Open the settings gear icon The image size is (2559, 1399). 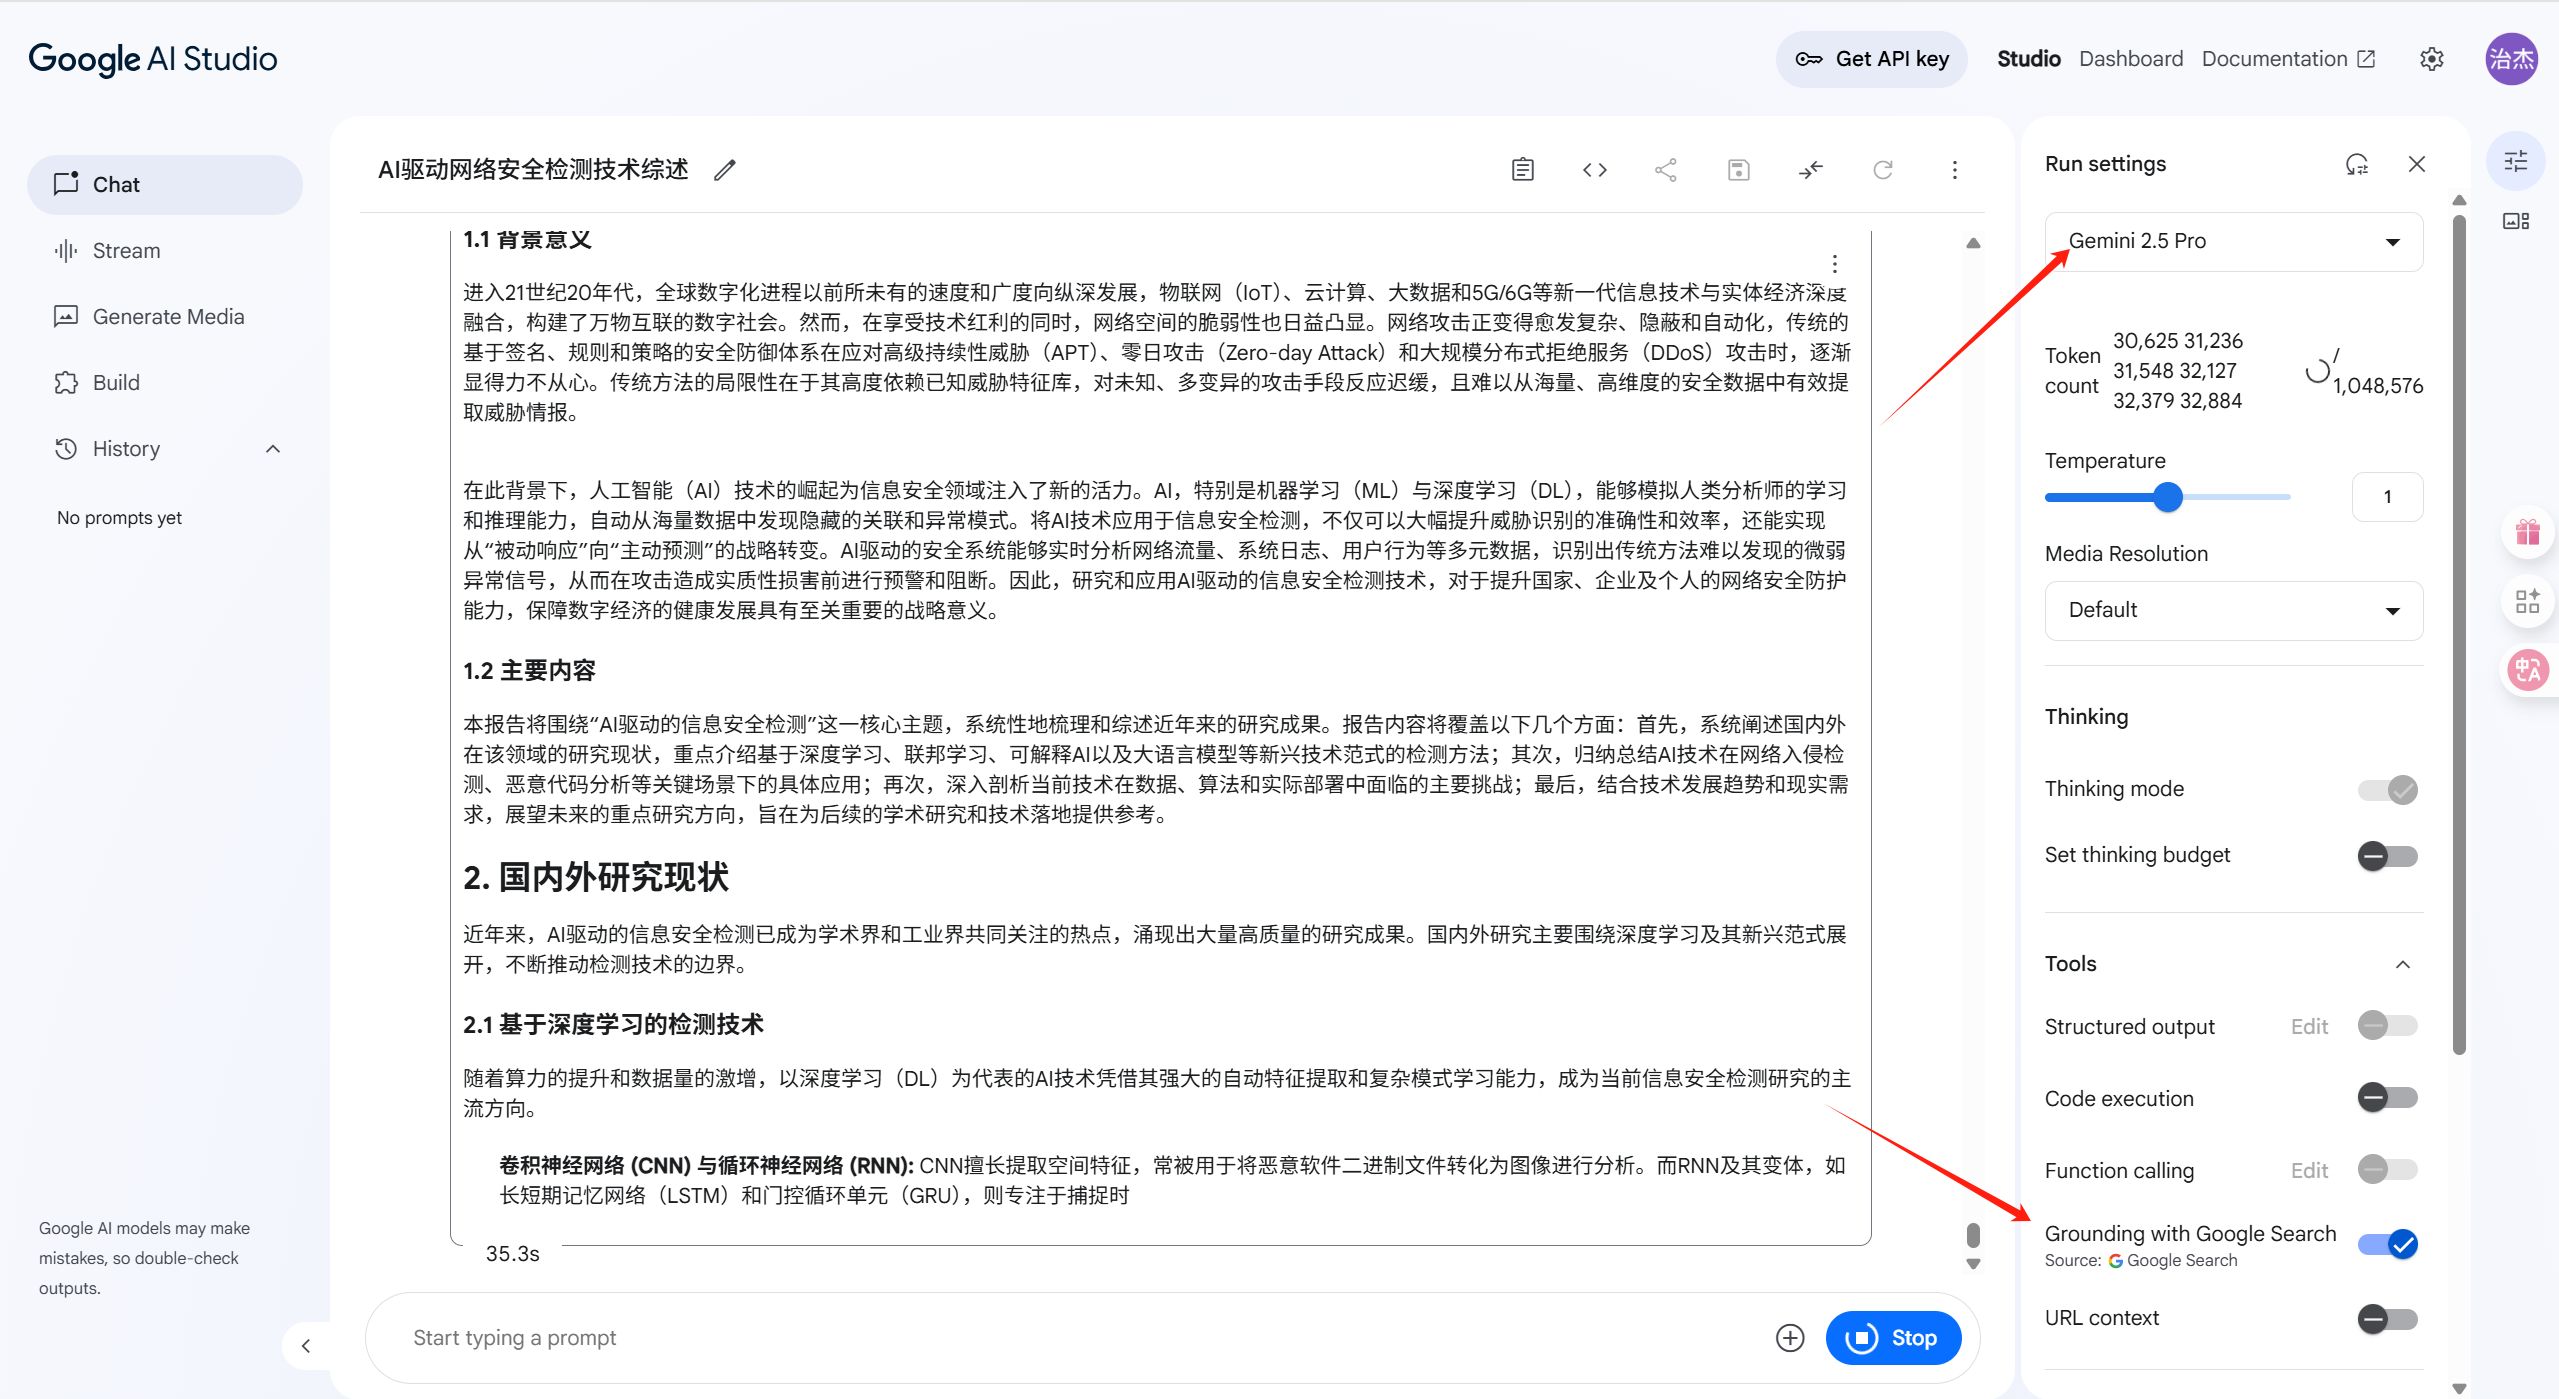click(2431, 59)
